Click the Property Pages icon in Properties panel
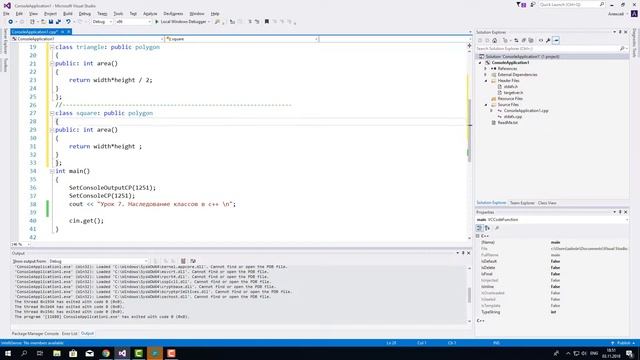Image resolution: width=640 pixels, height=360 pixels. 497,228
